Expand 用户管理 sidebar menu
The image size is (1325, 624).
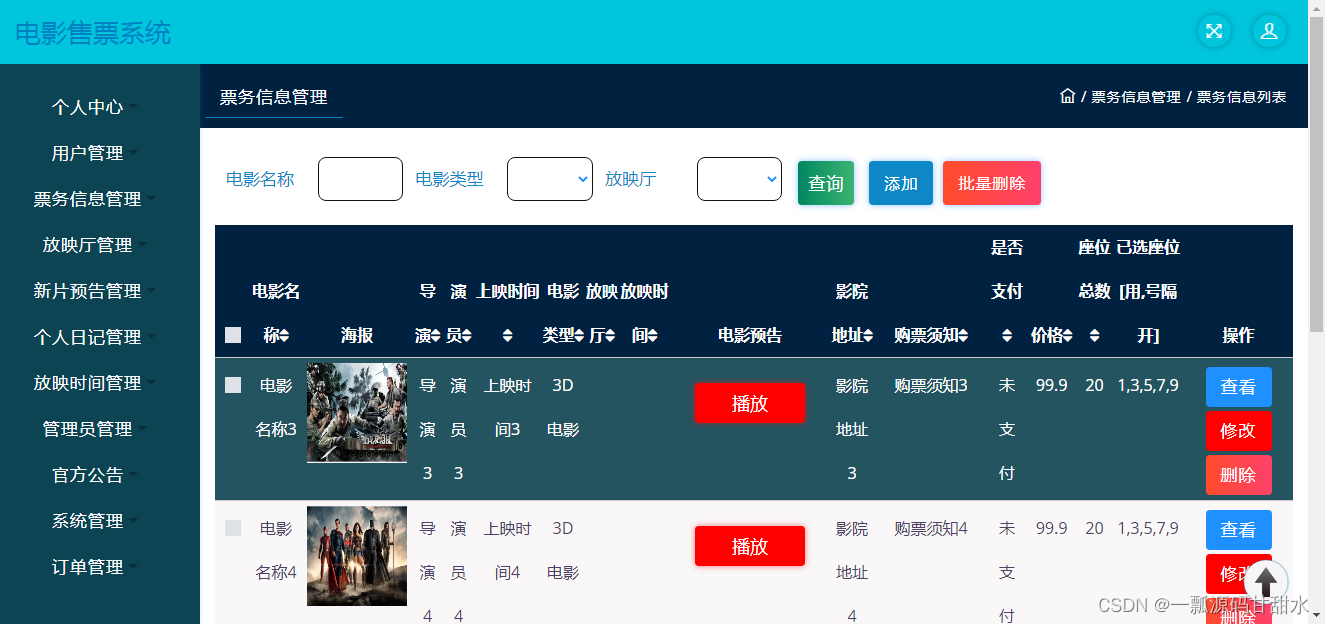[94, 153]
